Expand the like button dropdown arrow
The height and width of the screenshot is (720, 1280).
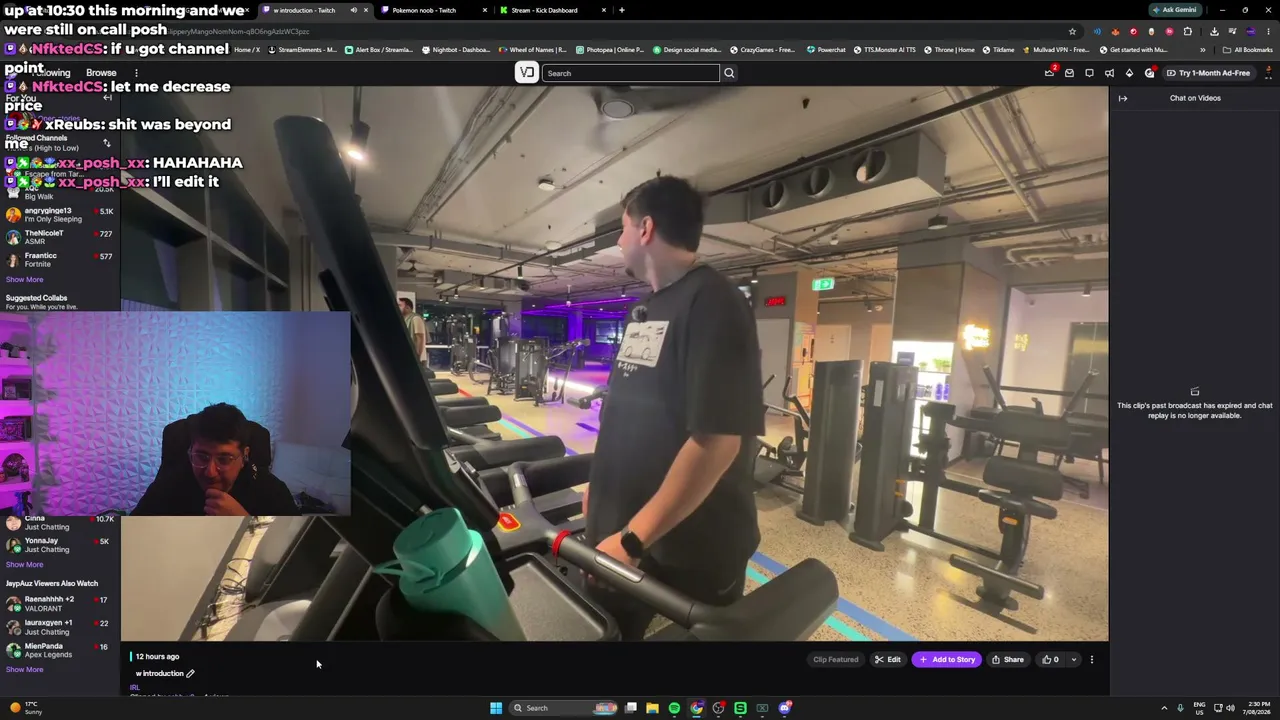pos(1074,660)
